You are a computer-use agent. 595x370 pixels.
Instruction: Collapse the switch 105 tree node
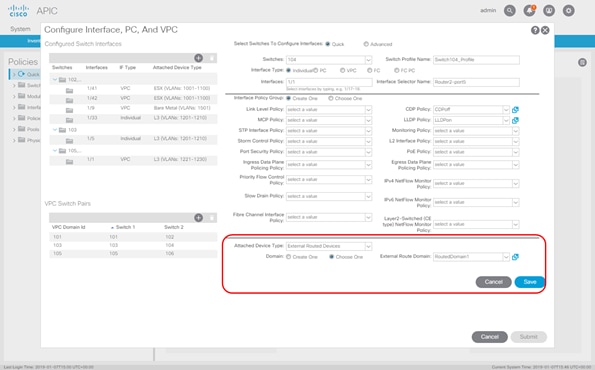pyautogui.click(x=55, y=151)
